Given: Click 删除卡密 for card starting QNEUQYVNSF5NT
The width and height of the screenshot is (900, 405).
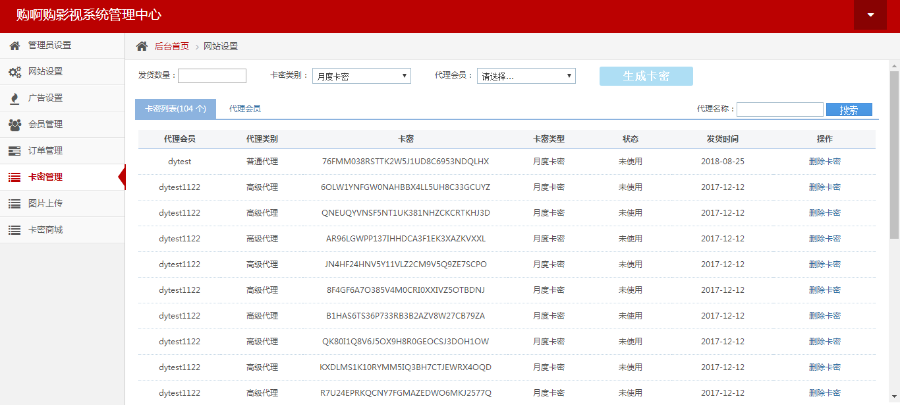Looking at the screenshot, I should [x=825, y=213].
